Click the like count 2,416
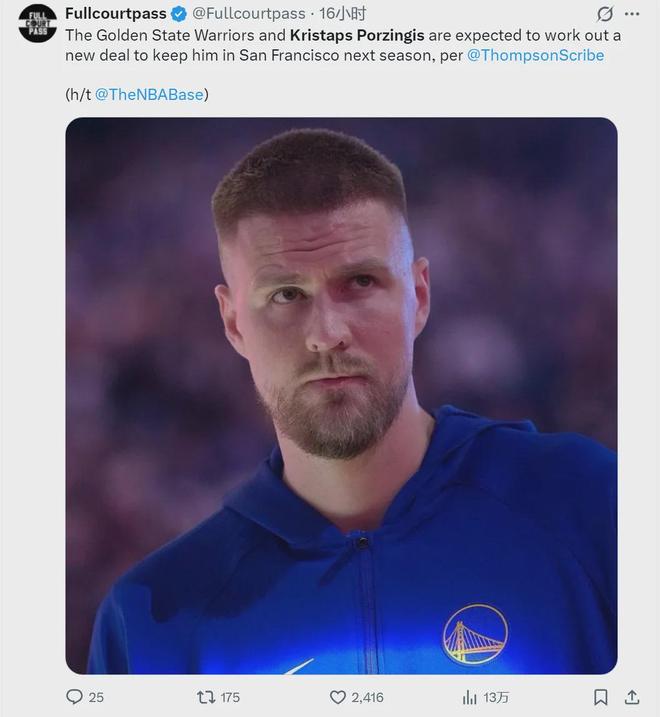Screen dimensions: 660x717 click(x=367, y=697)
